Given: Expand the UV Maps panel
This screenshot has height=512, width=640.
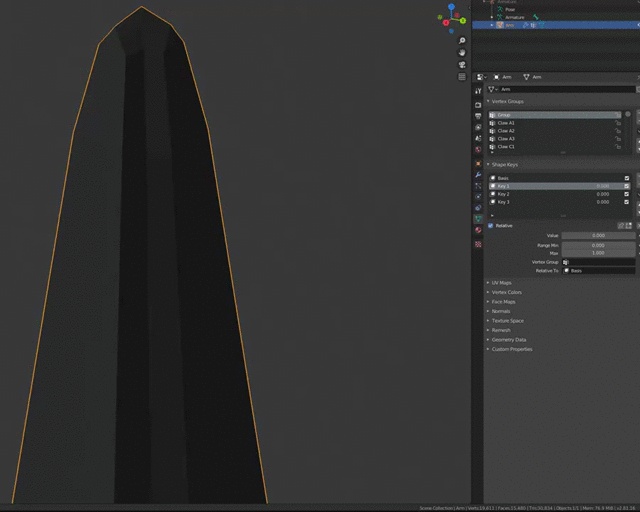Looking at the screenshot, I should click(x=488, y=283).
